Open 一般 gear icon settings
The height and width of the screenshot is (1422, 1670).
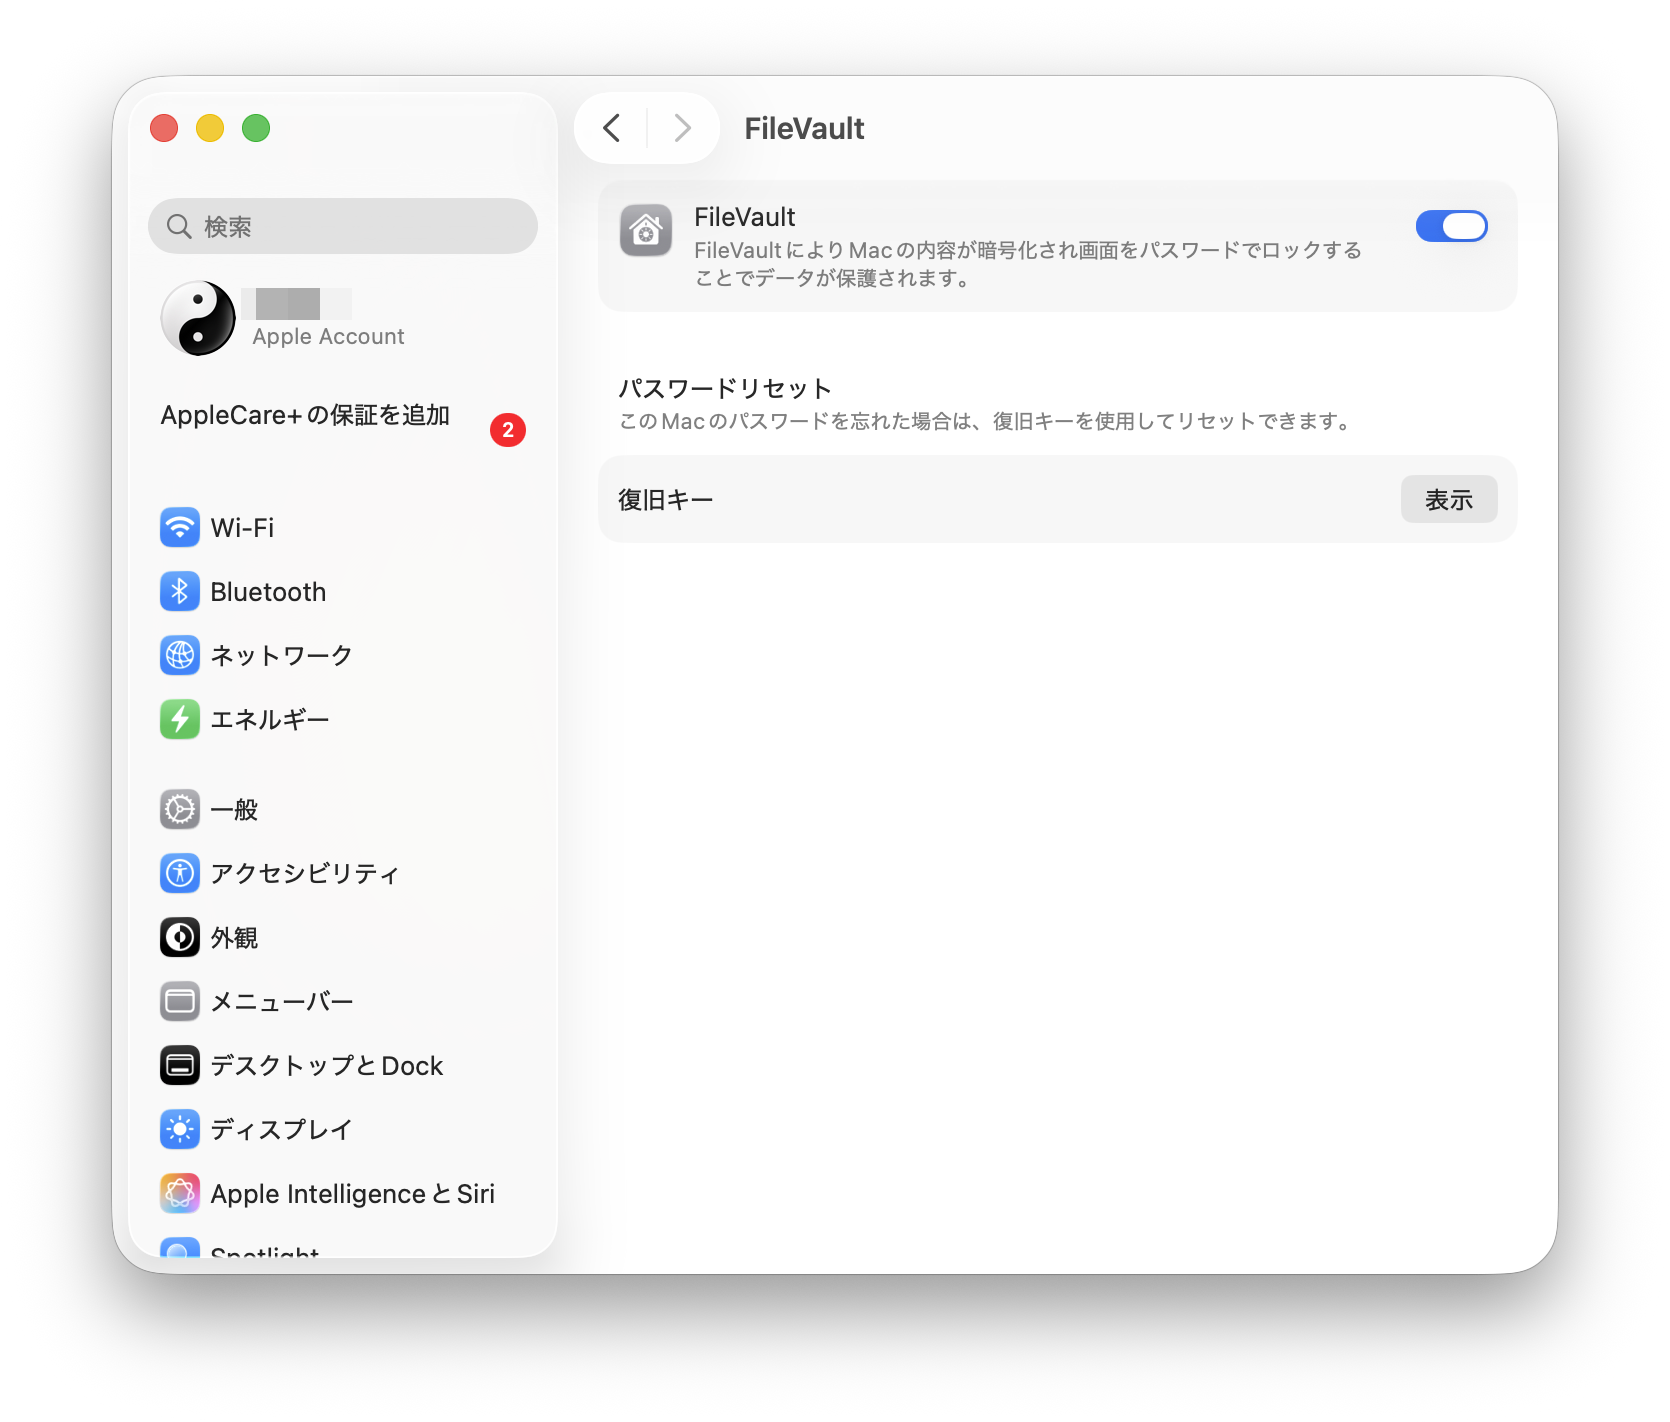click(180, 809)
